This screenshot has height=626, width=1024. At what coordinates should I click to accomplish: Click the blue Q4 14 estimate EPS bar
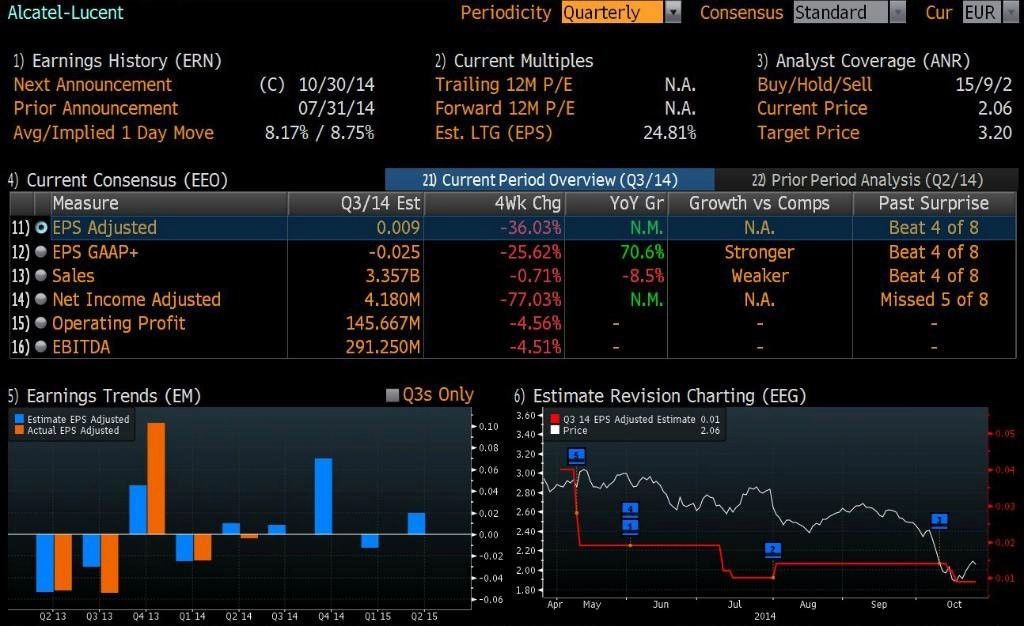323,496
